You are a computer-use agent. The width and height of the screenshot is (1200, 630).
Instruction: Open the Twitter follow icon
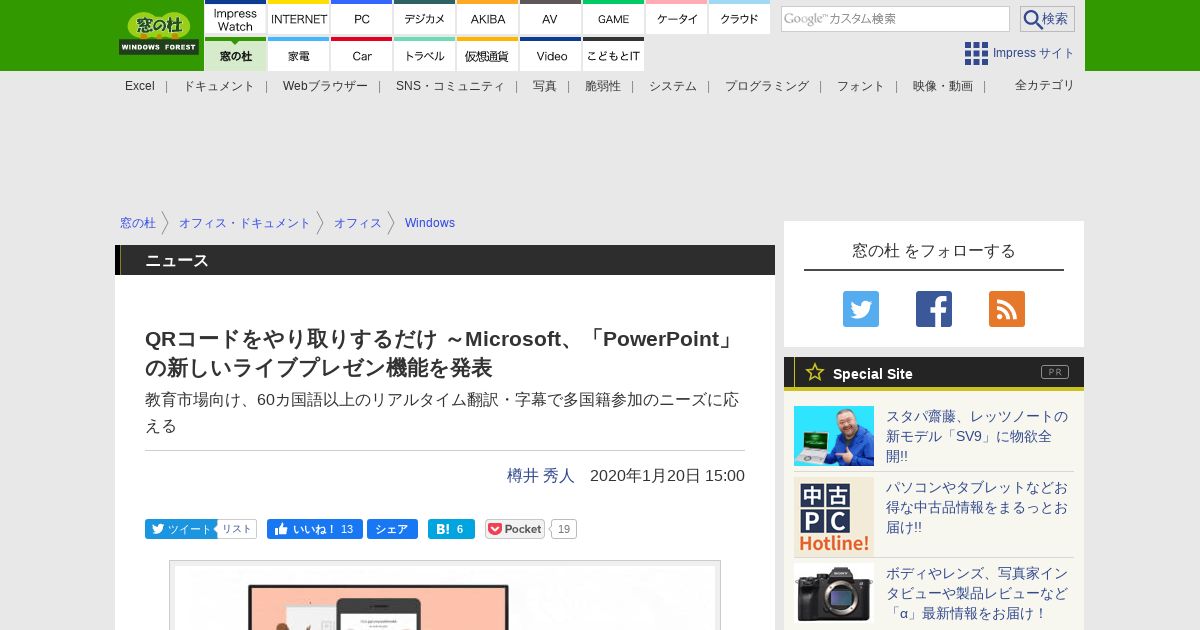click(861, 309)
